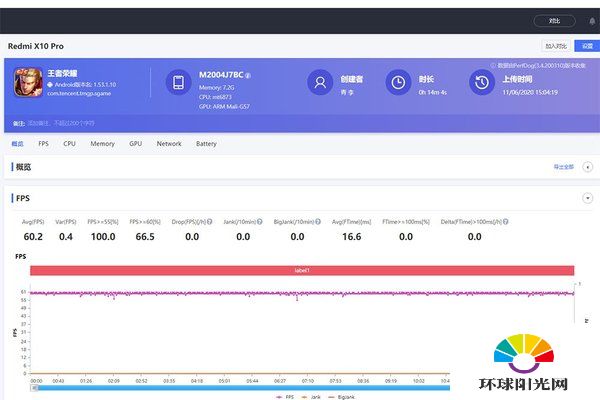Click the Var(FPS) value 0.4
This screenshot has width=600, height=400.
click(66, 237)
